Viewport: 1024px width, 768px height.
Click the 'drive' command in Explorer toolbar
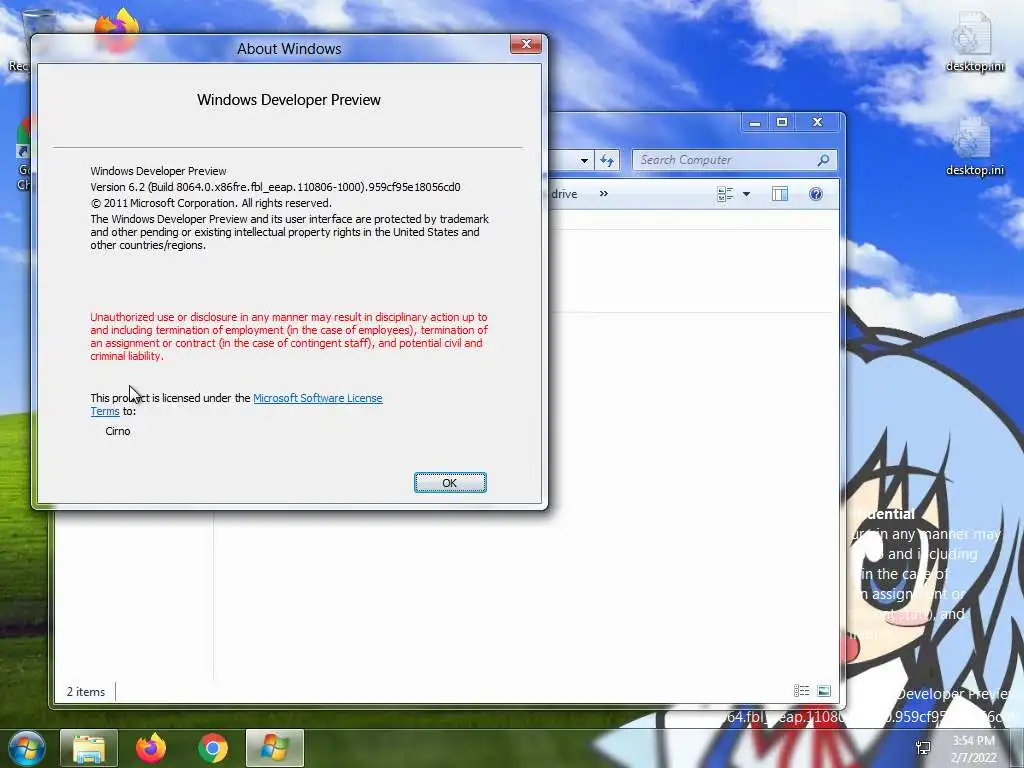click(x=564, y=194)
